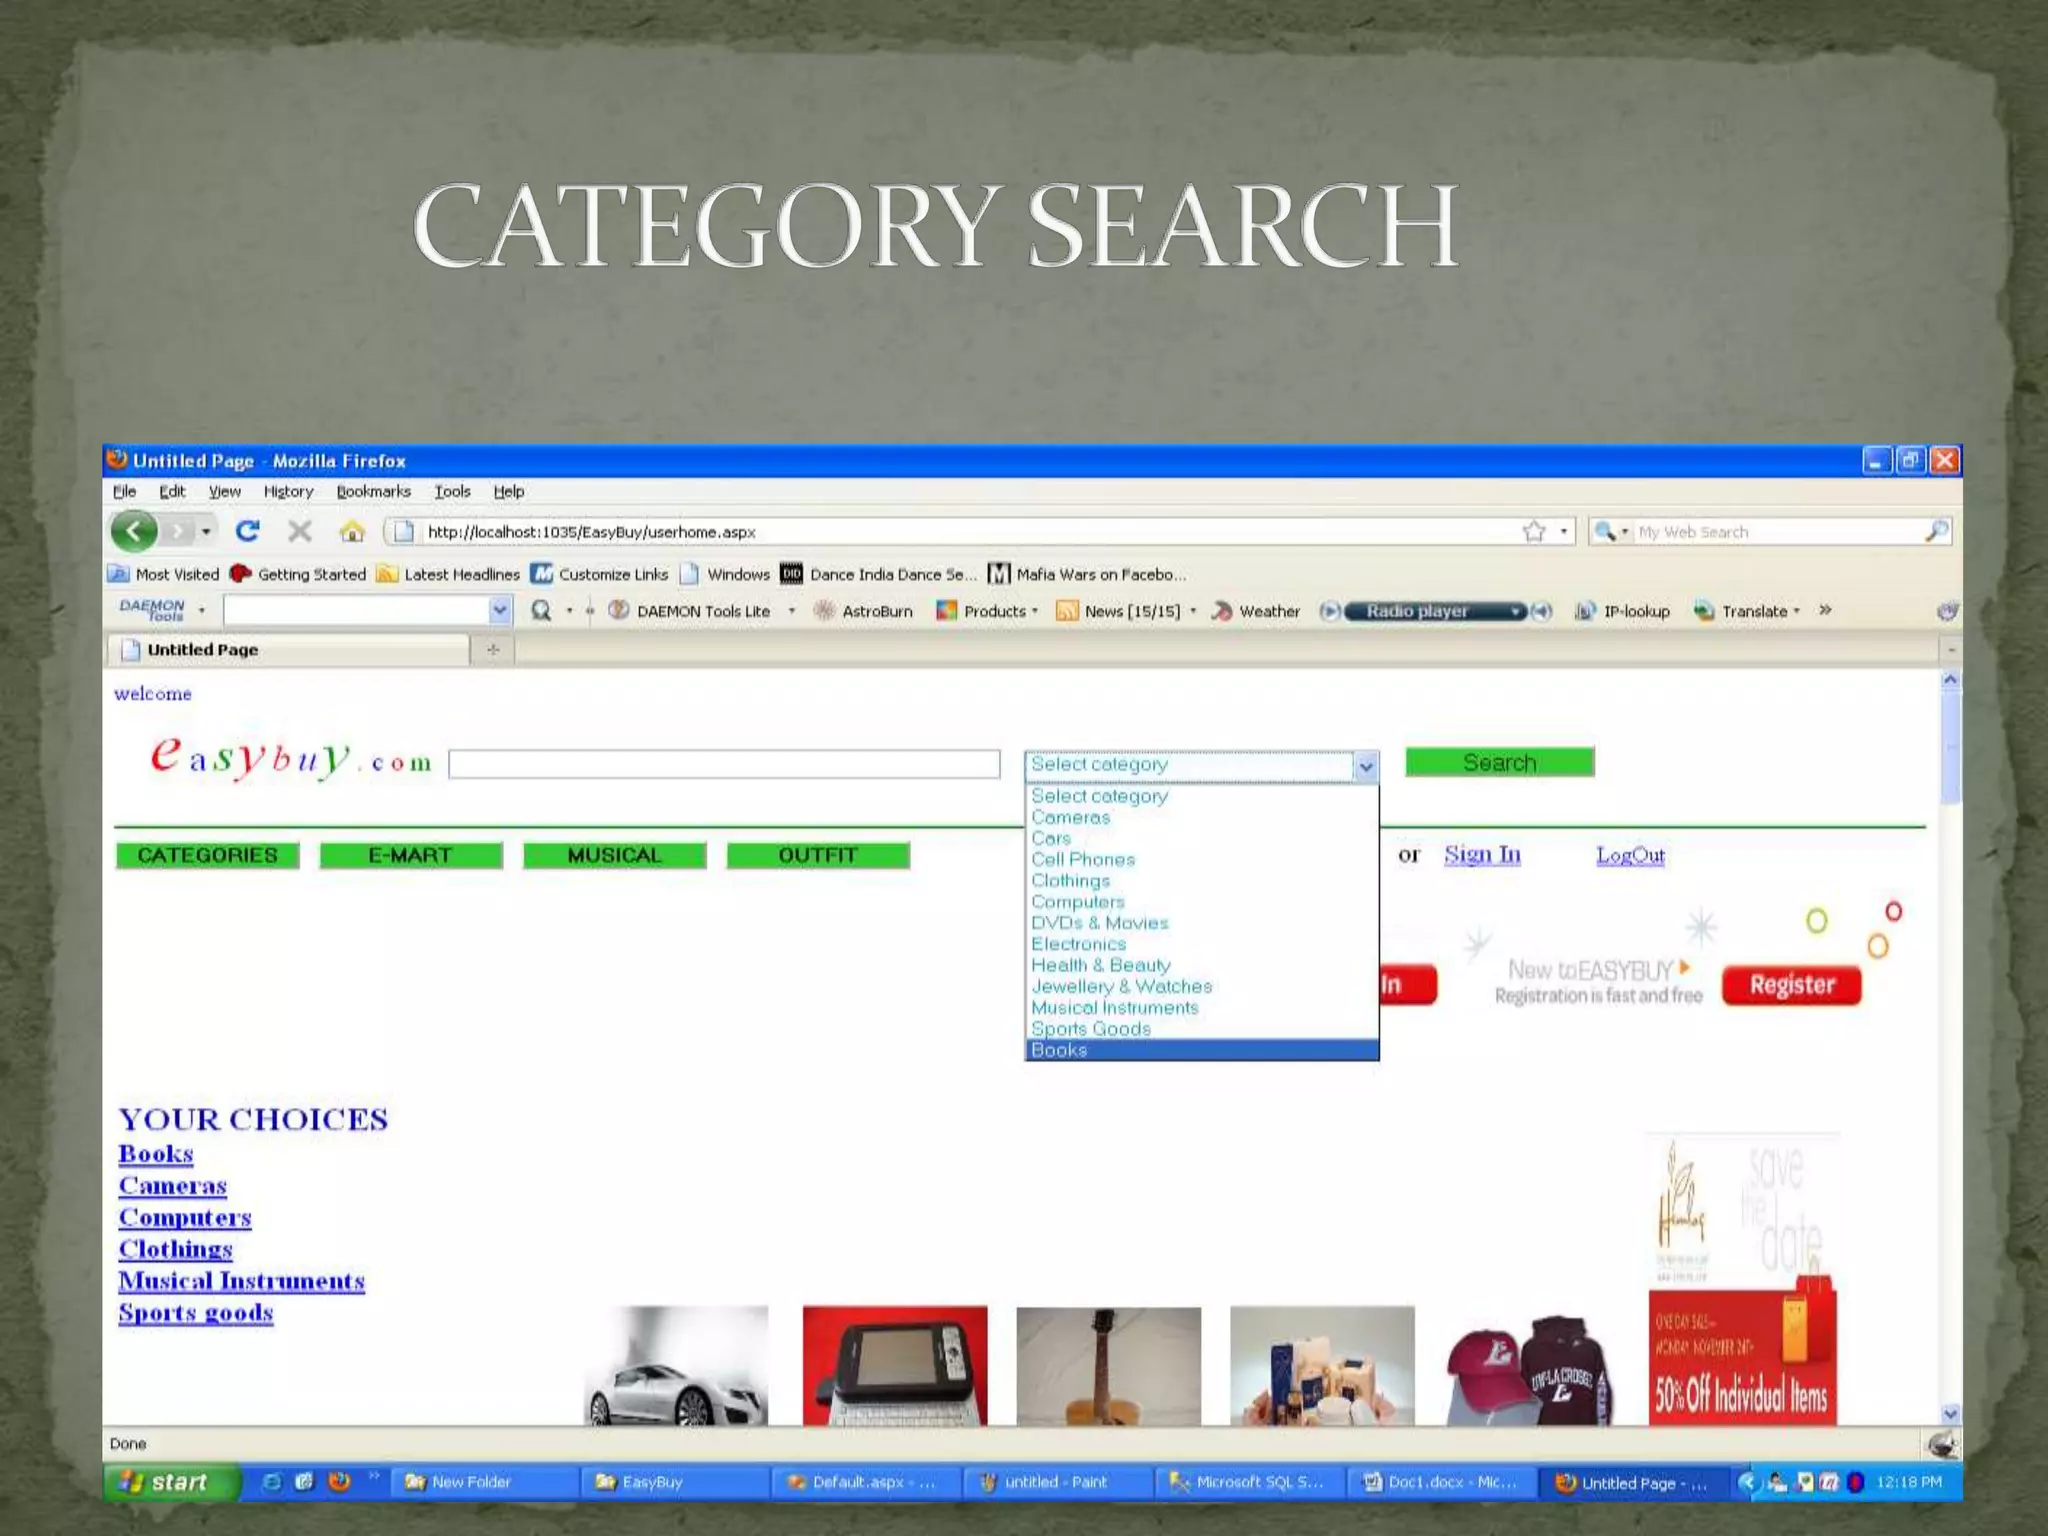
Task: Reload the page with refresh icon
Action: pyautogui.click(x=247, y=531)
